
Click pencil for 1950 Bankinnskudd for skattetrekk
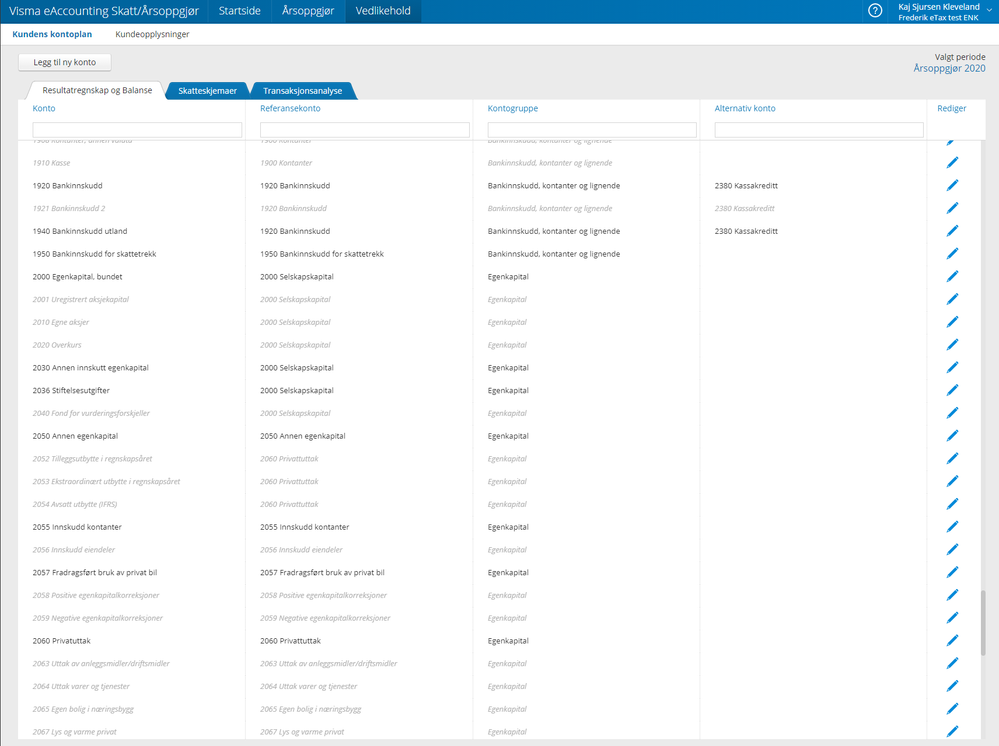click(952, 254)
